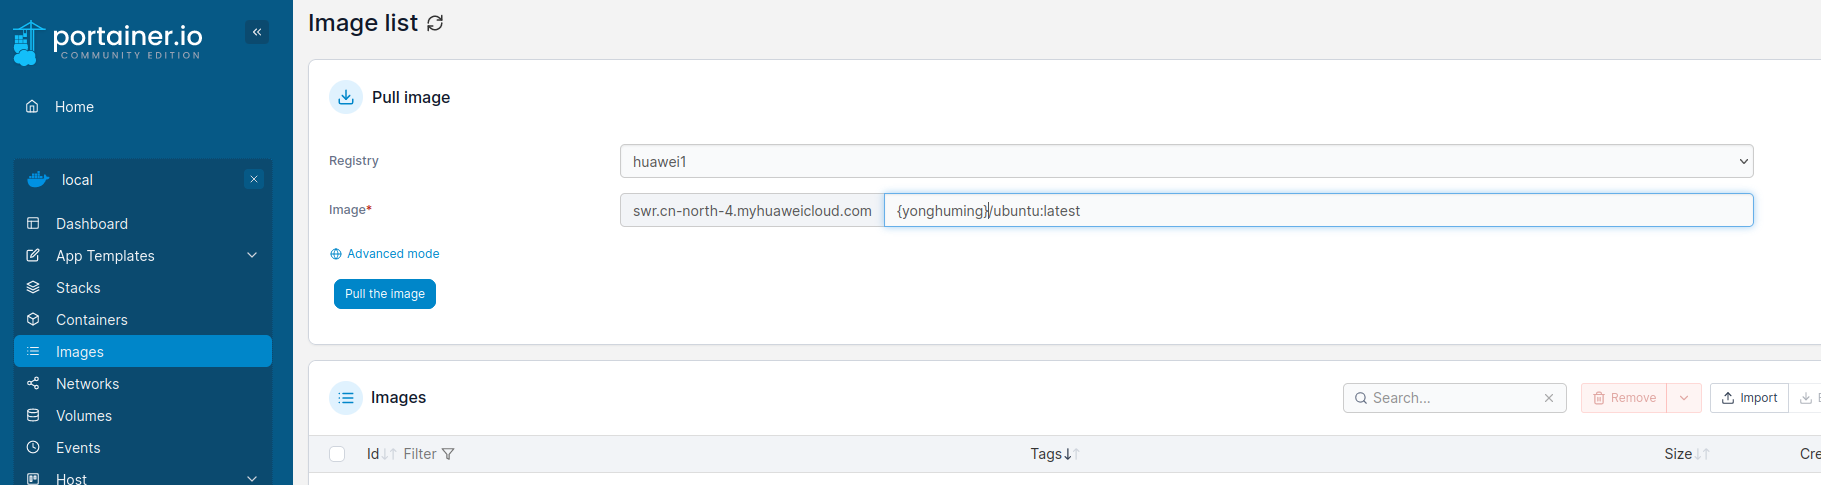Click the Remove button
1821x485 pixels.
(x=1624, y=398)
